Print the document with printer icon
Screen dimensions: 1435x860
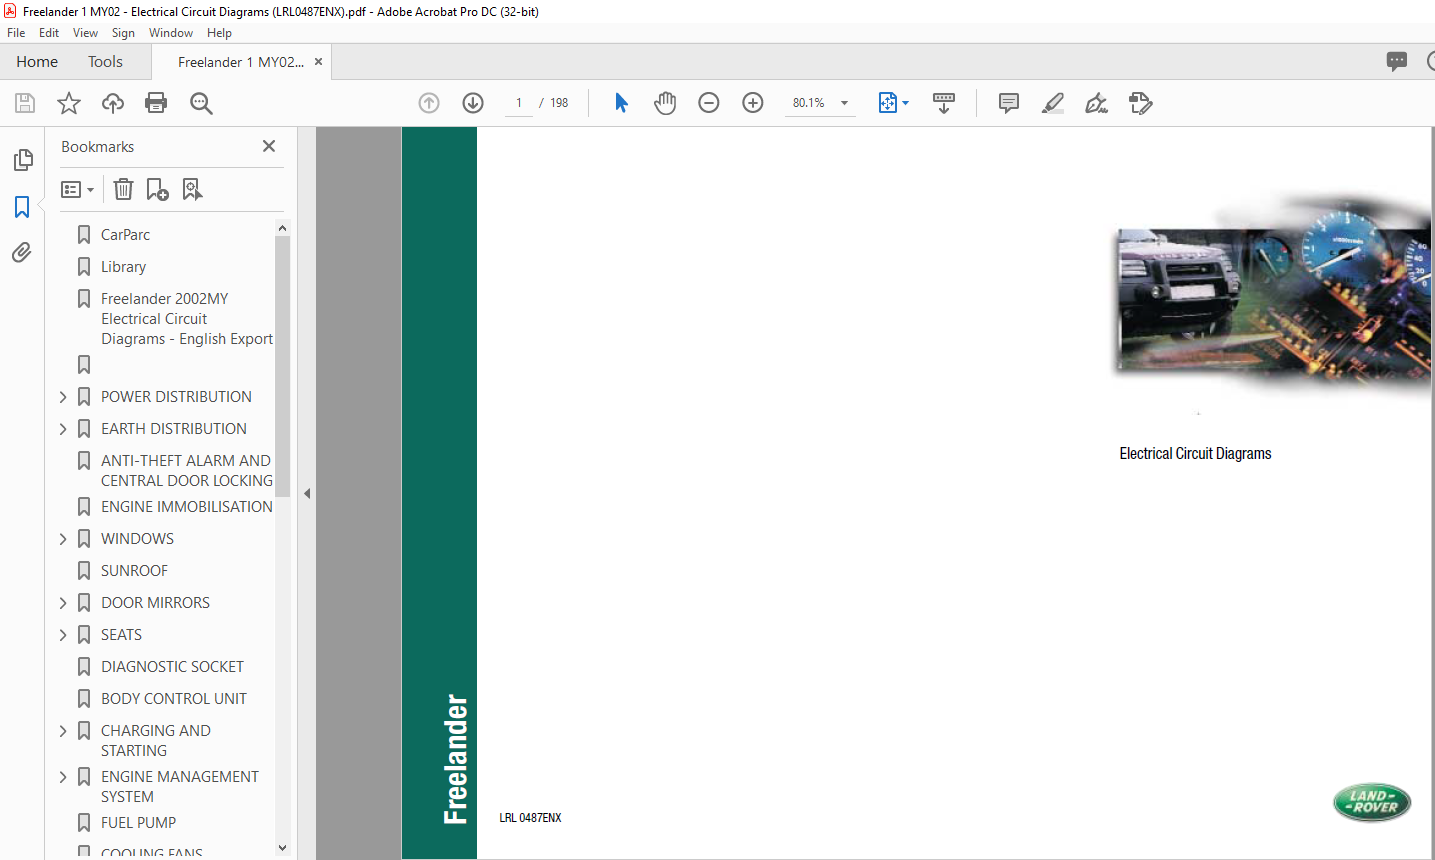[156, 103]
